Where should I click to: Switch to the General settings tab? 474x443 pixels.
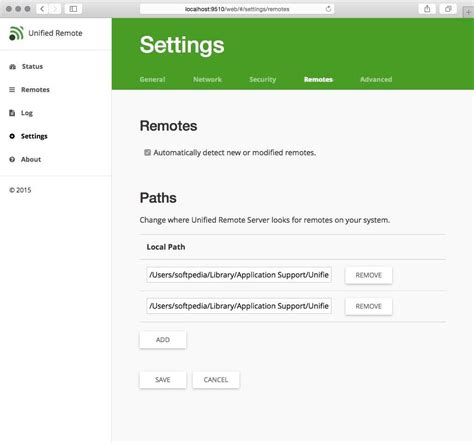click(152, 79)
